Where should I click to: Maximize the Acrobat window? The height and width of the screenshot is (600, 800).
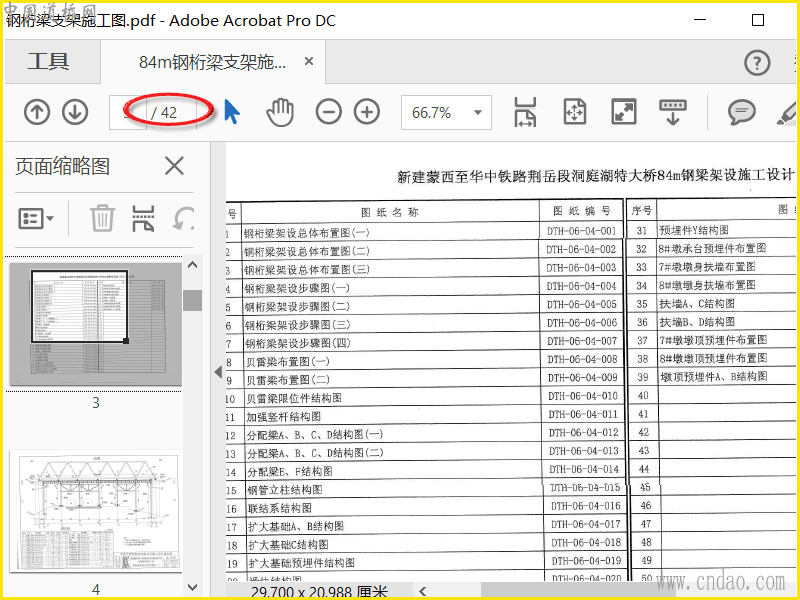758,20
